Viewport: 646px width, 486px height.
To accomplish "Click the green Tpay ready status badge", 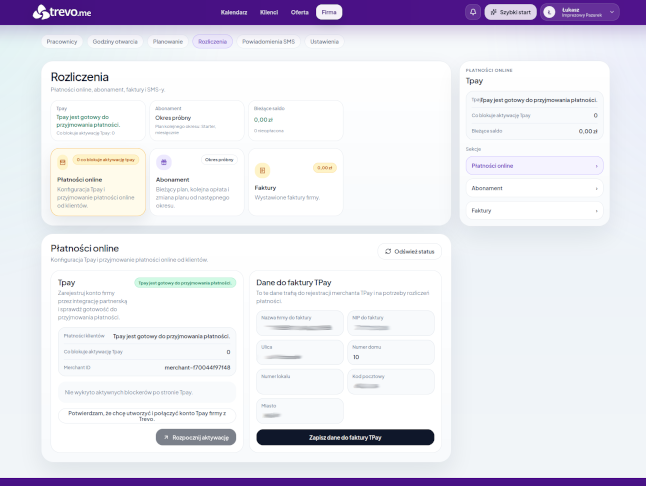I will pos(185,283).
